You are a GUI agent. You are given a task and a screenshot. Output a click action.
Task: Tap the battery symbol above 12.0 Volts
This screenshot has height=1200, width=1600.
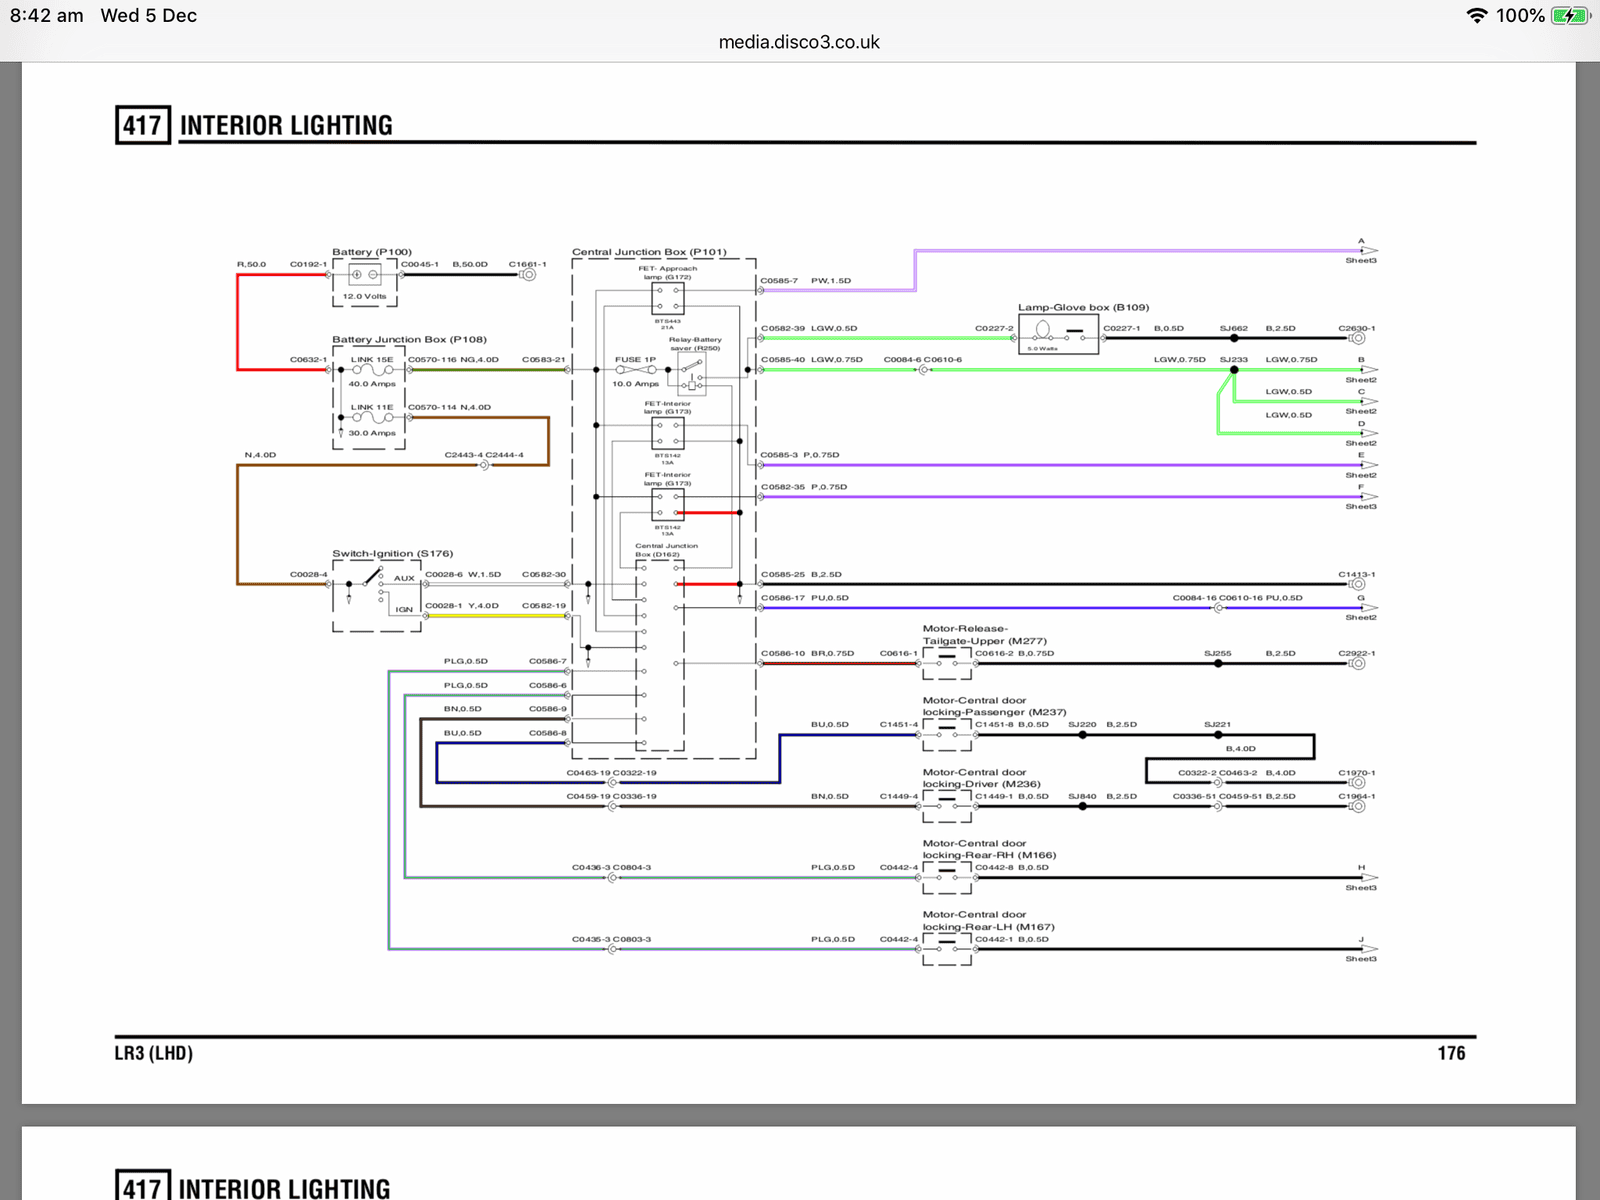click(x=364, y=274)
